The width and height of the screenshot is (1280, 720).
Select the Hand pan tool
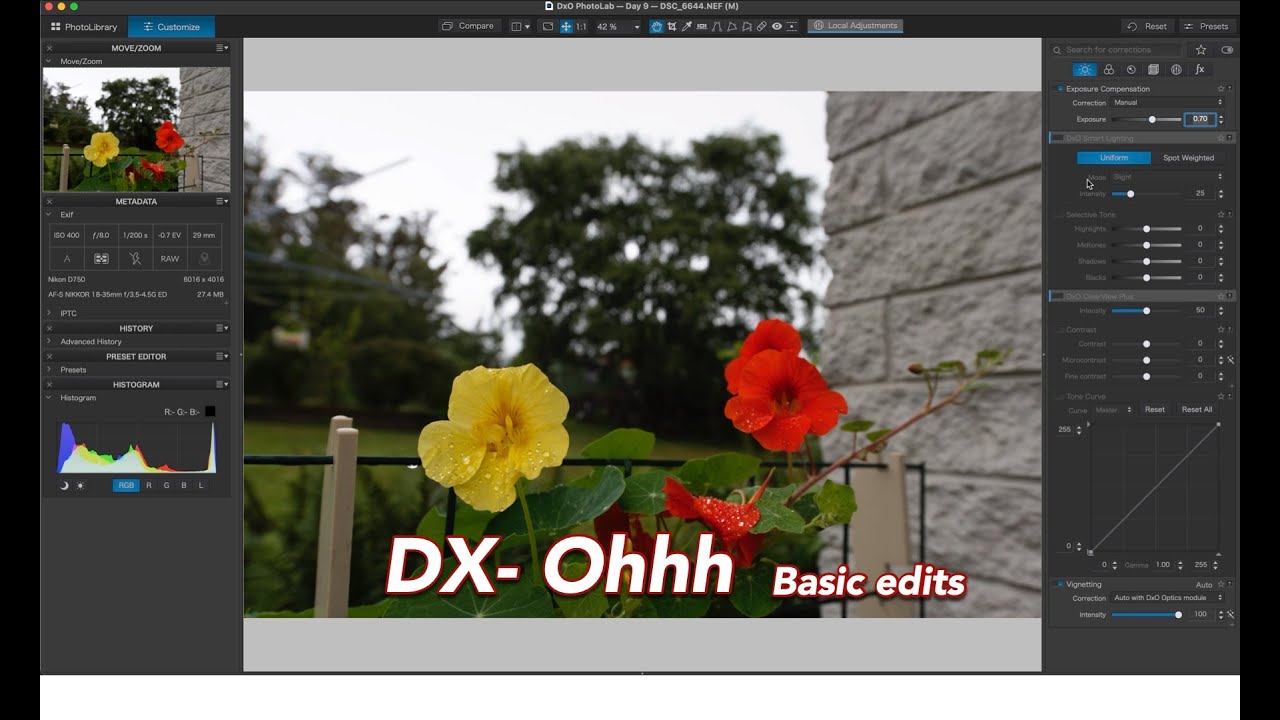coord(657,26)
